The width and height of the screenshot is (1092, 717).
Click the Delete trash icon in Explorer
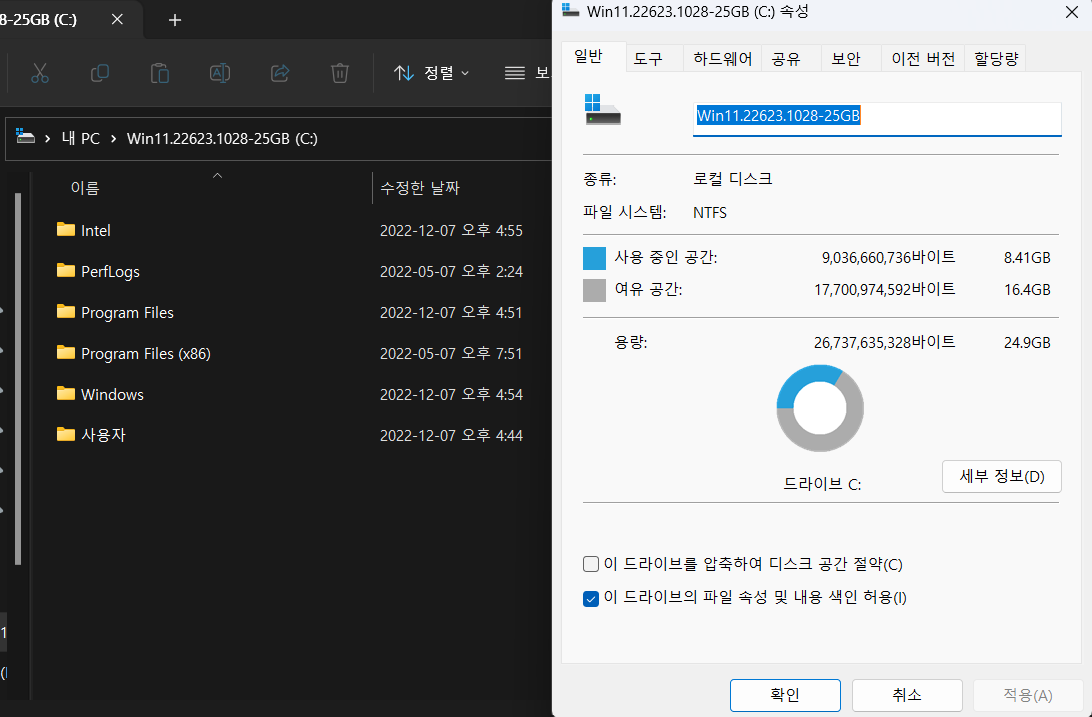click(340, 73)
